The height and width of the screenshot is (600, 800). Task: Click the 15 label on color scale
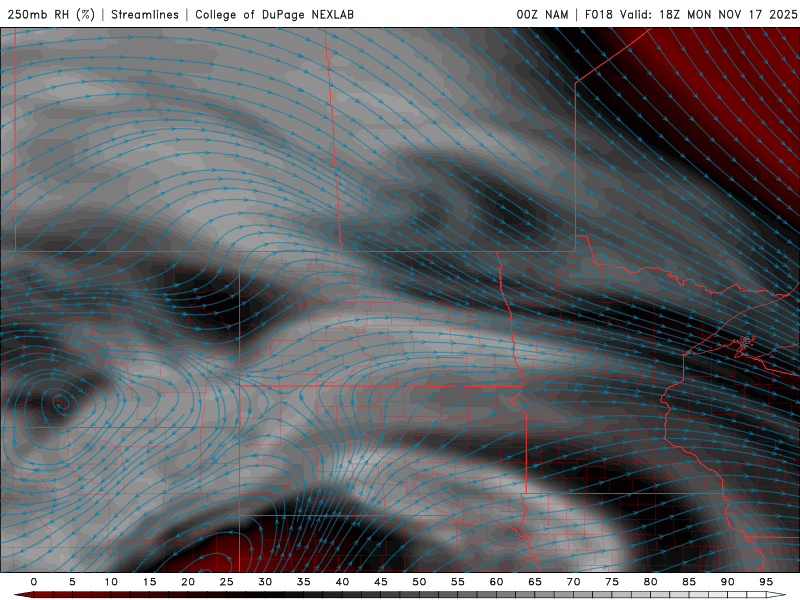point(149,582)
